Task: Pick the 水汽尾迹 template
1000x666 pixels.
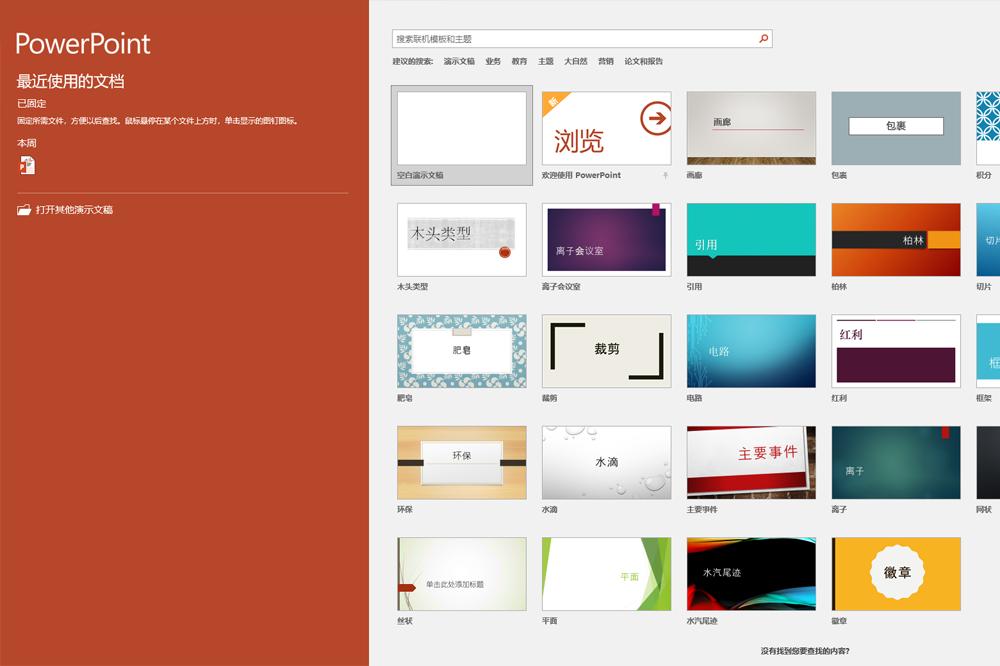Action: tap(751, 574)
